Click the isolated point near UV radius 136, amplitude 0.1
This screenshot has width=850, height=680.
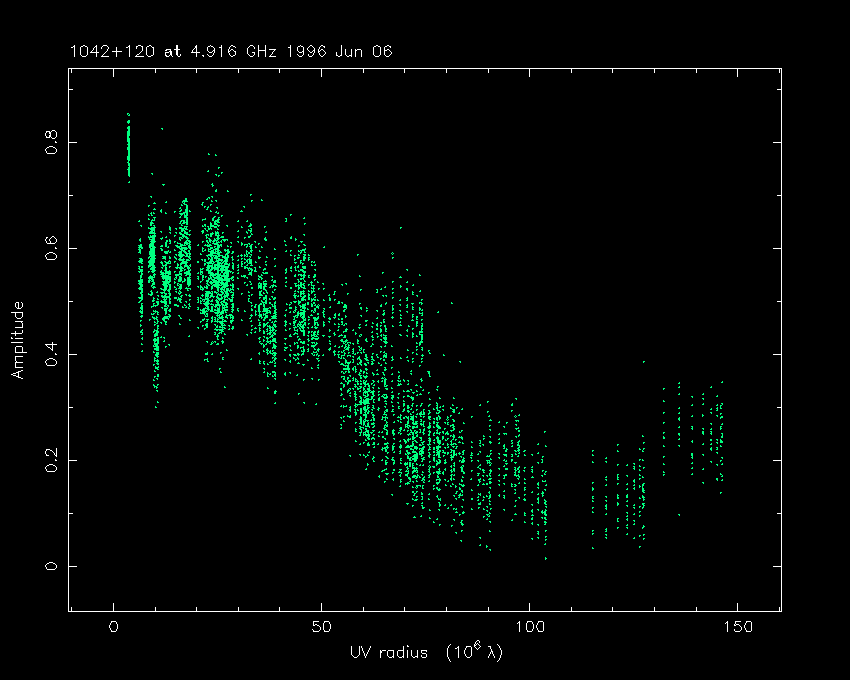[679, 515]
